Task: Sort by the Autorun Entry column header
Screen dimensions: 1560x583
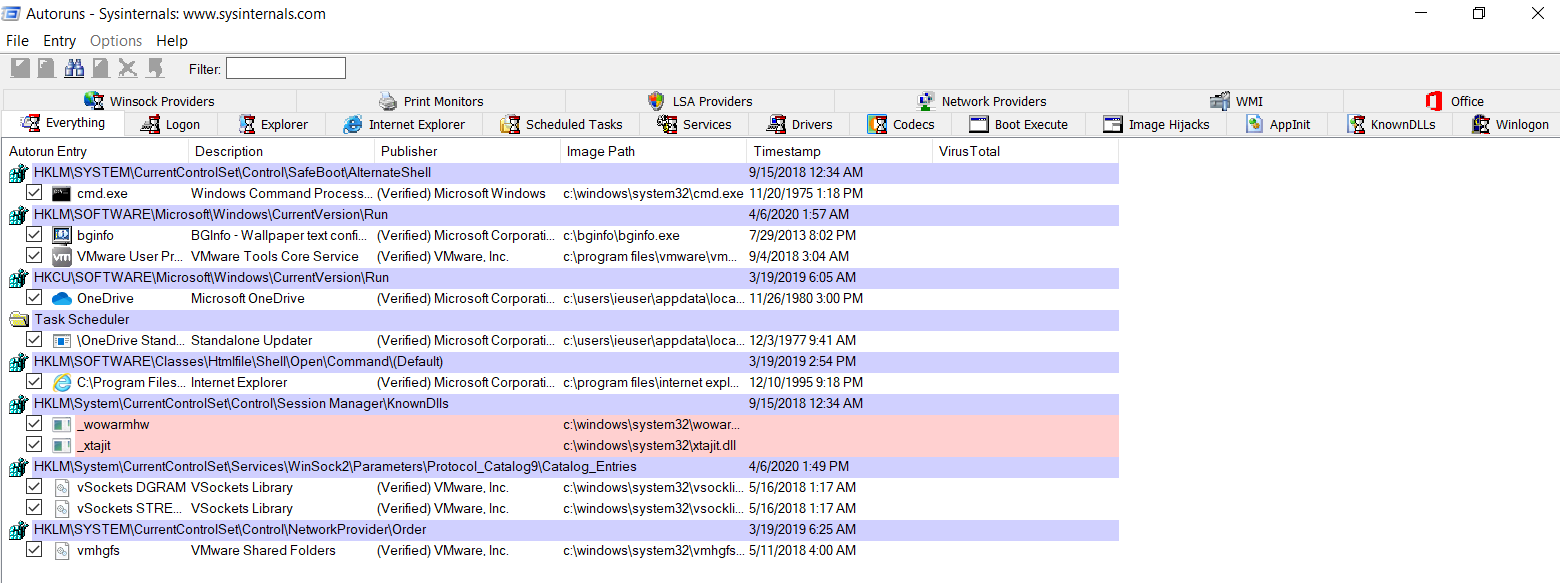Action: pos(95,151)
